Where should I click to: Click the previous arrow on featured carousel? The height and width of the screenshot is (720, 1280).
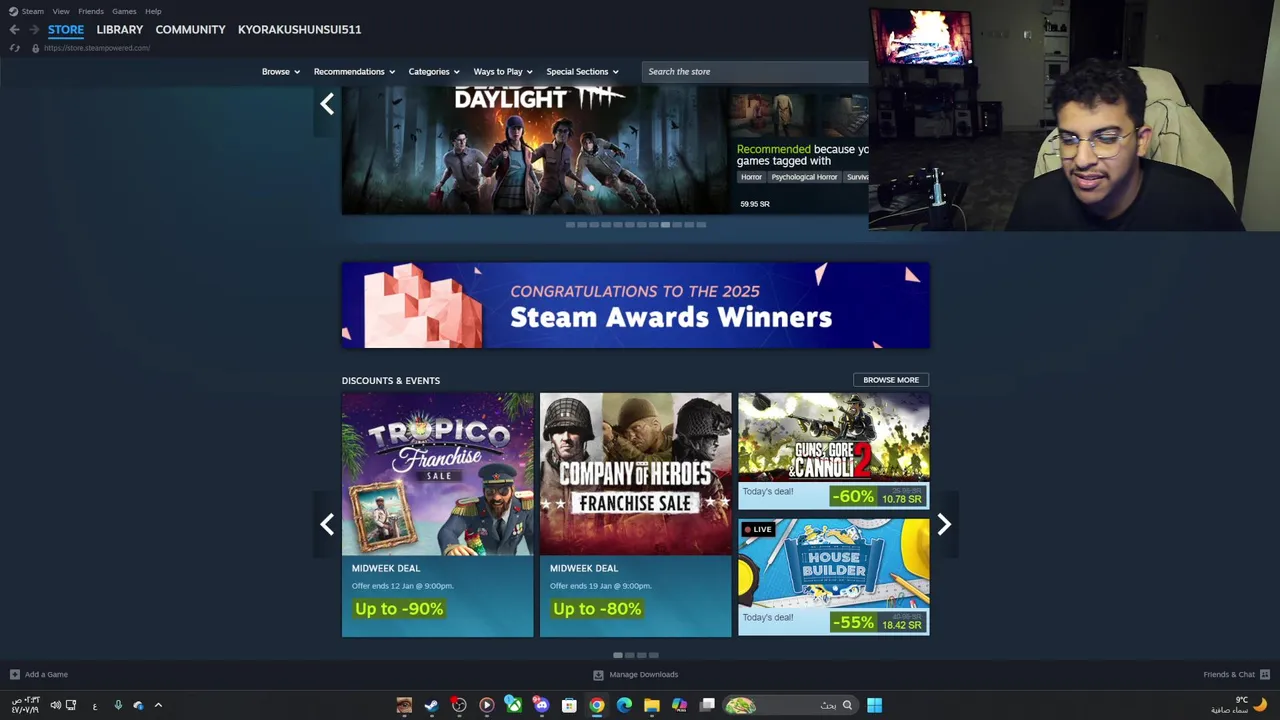pyautogui.click(x=327, y=104)
